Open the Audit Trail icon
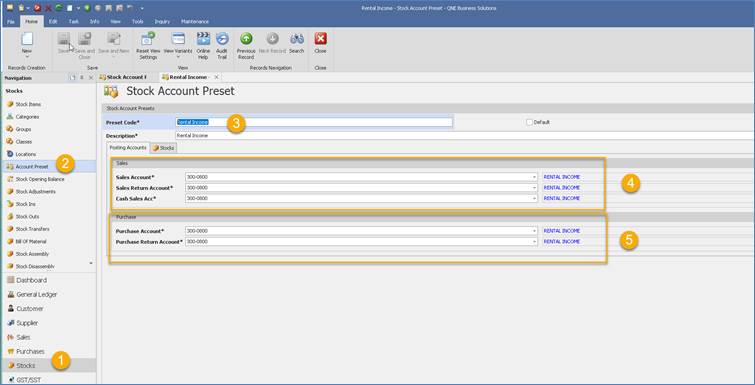The height and width of the screenshot is (385, 755). 222,39
